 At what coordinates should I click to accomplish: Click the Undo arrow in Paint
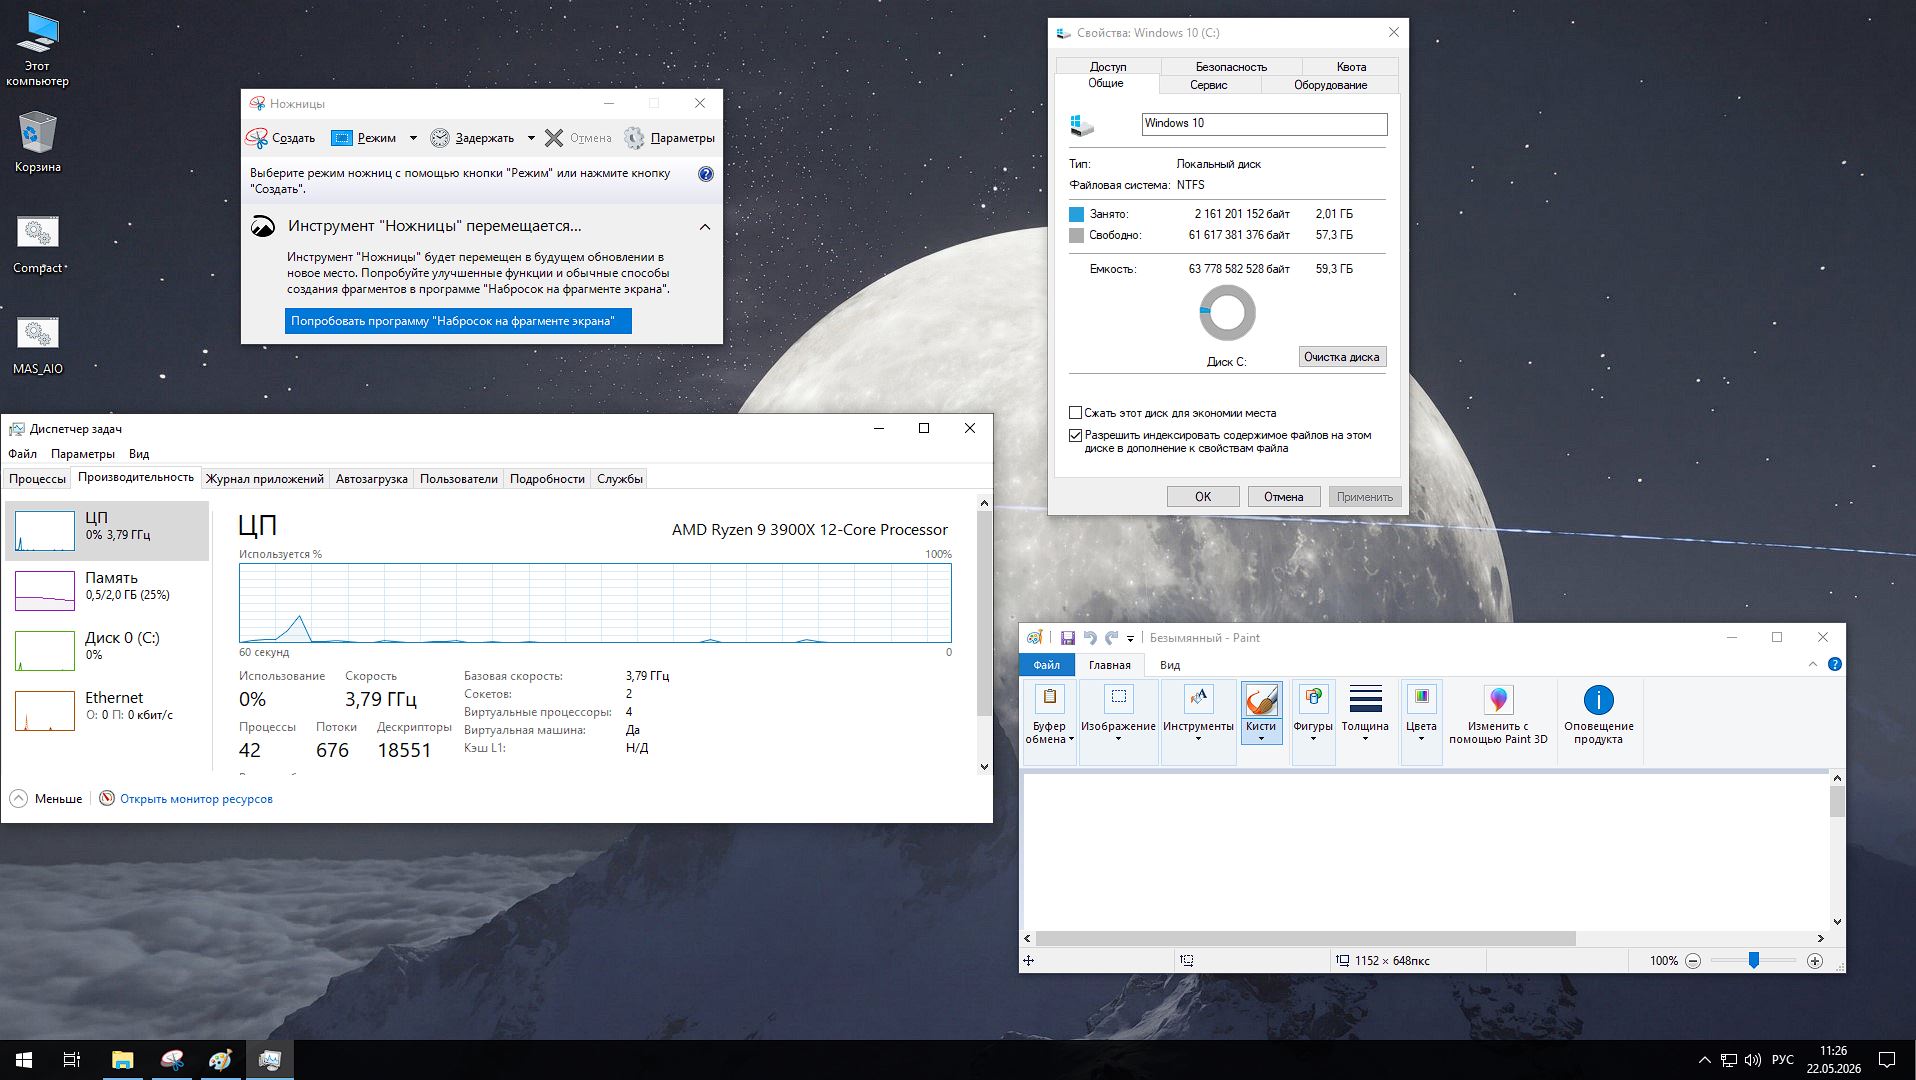1090,638
